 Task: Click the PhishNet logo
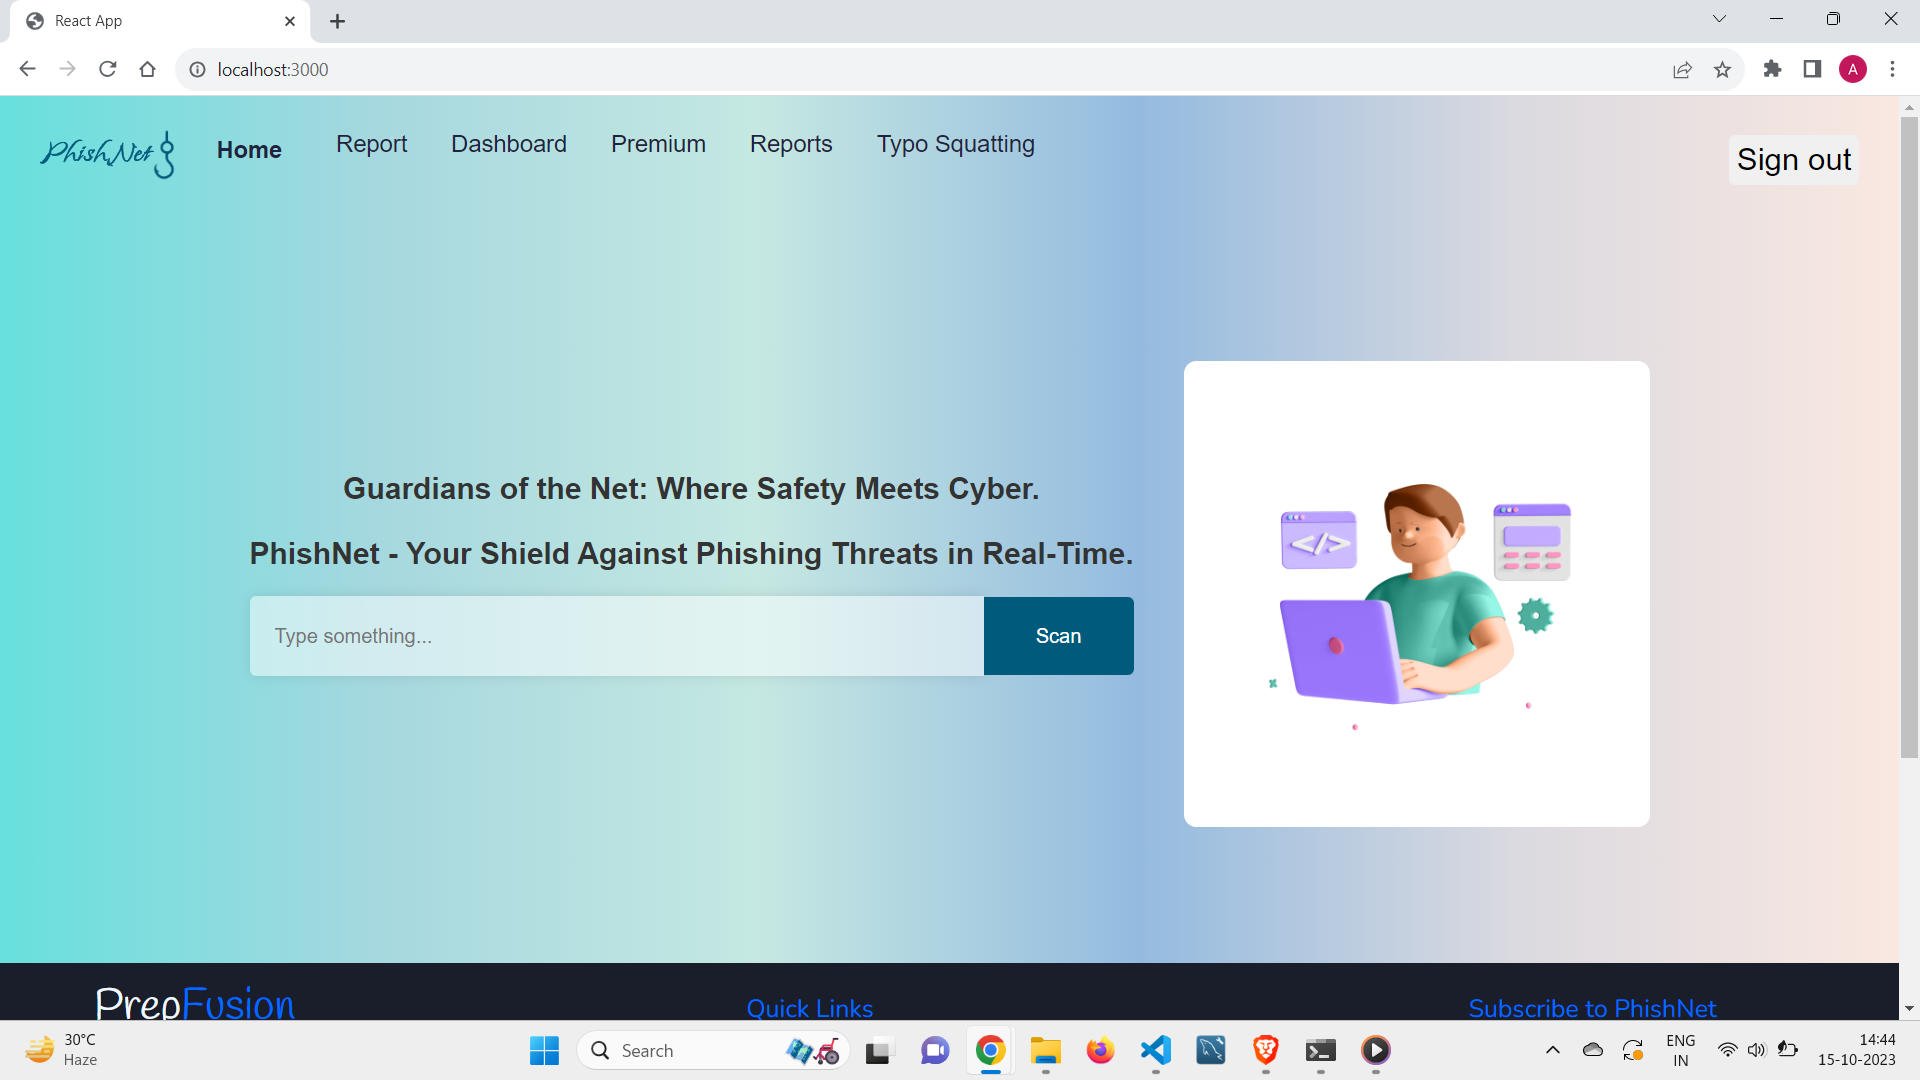(107, 154)
